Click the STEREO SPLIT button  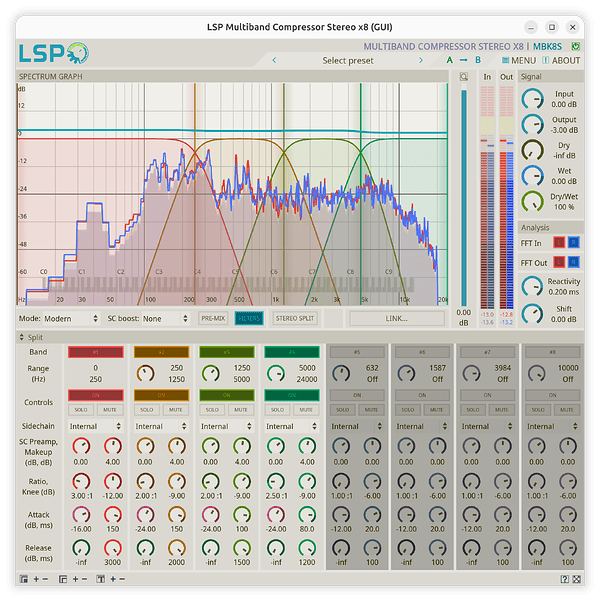295,318
